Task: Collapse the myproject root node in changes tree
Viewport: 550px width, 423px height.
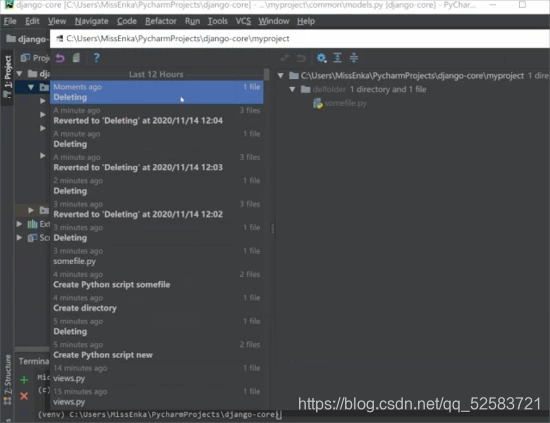Action: tap(281, 75)
